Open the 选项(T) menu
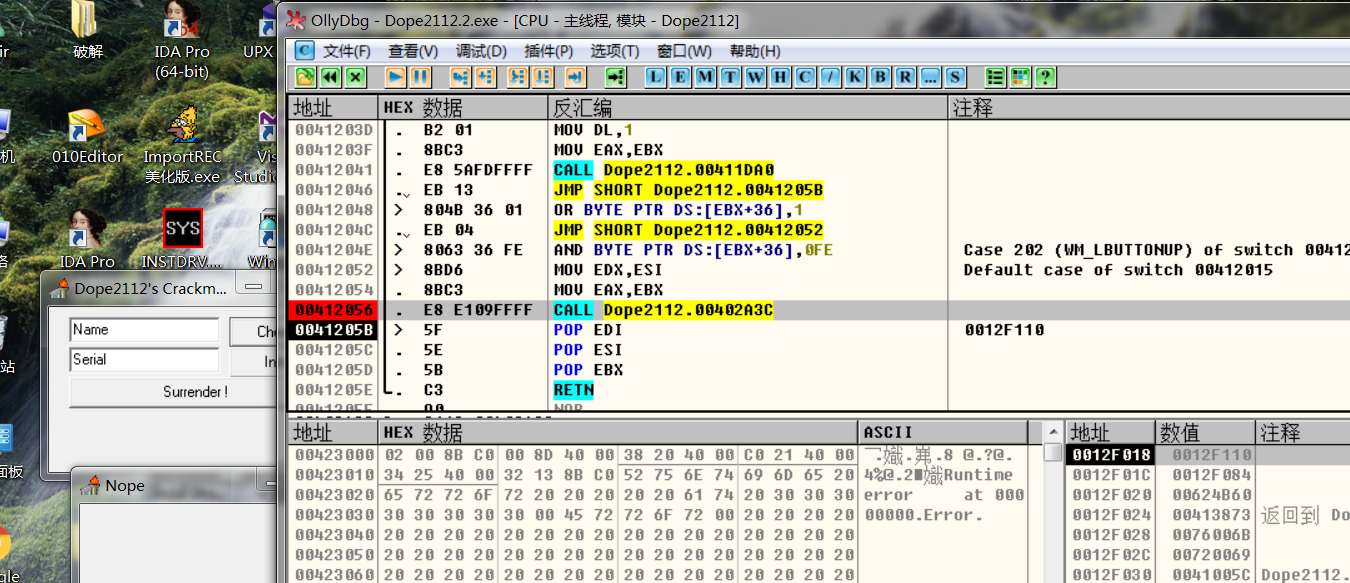Viewport: 1350px width, 583px height. tap(615, 51)
